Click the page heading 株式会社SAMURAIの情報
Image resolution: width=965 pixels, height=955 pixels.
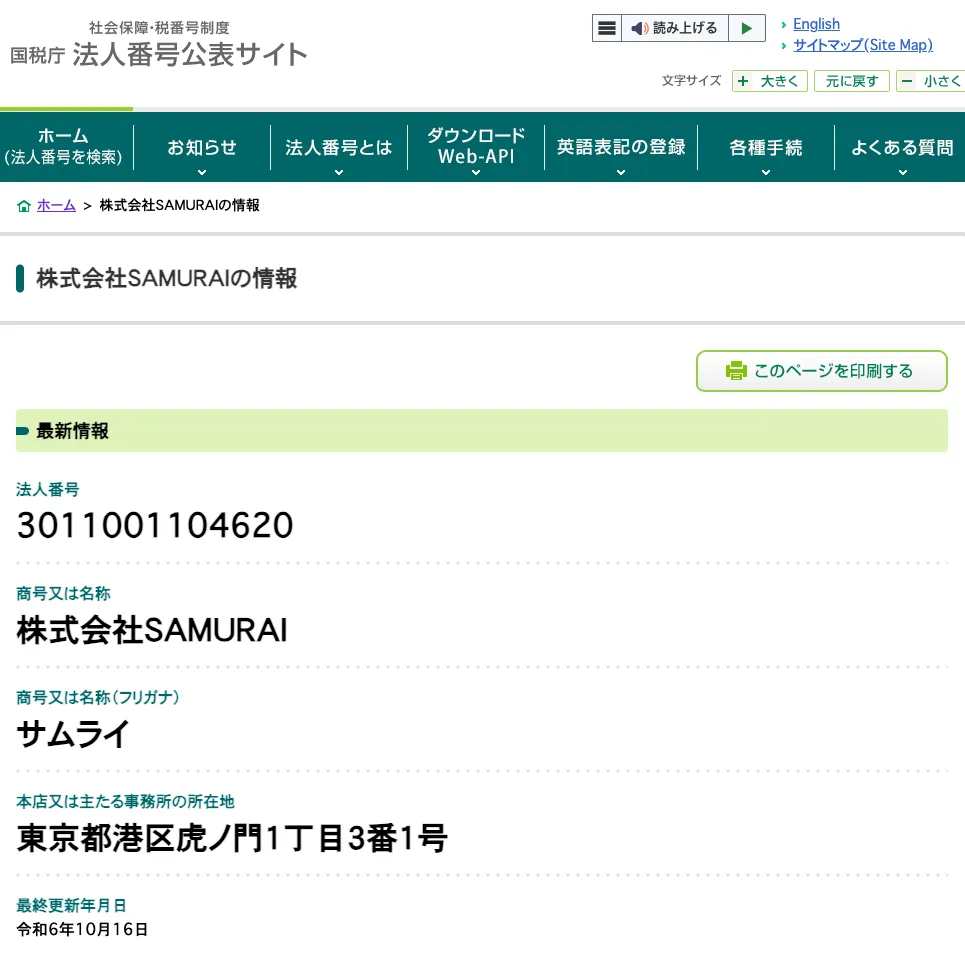tap(167, 278)
